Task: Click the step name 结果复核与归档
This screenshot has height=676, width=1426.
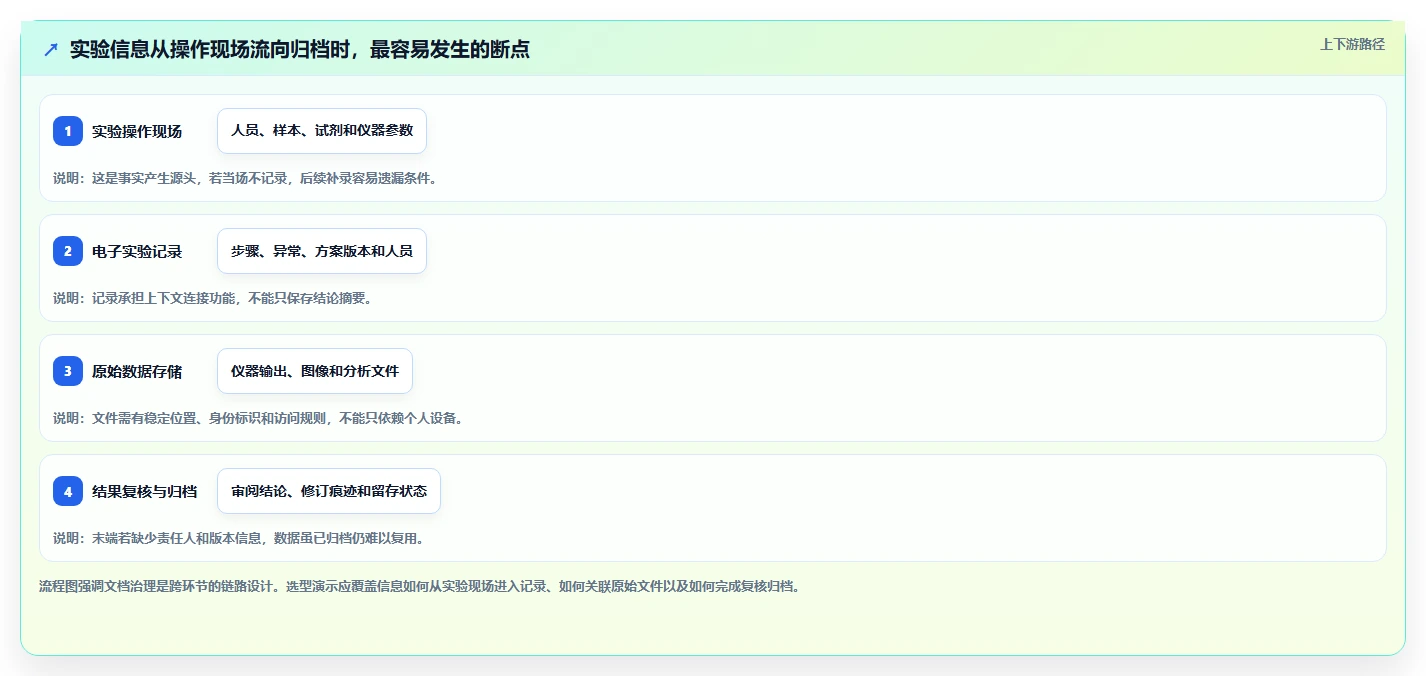Action: 145,491
